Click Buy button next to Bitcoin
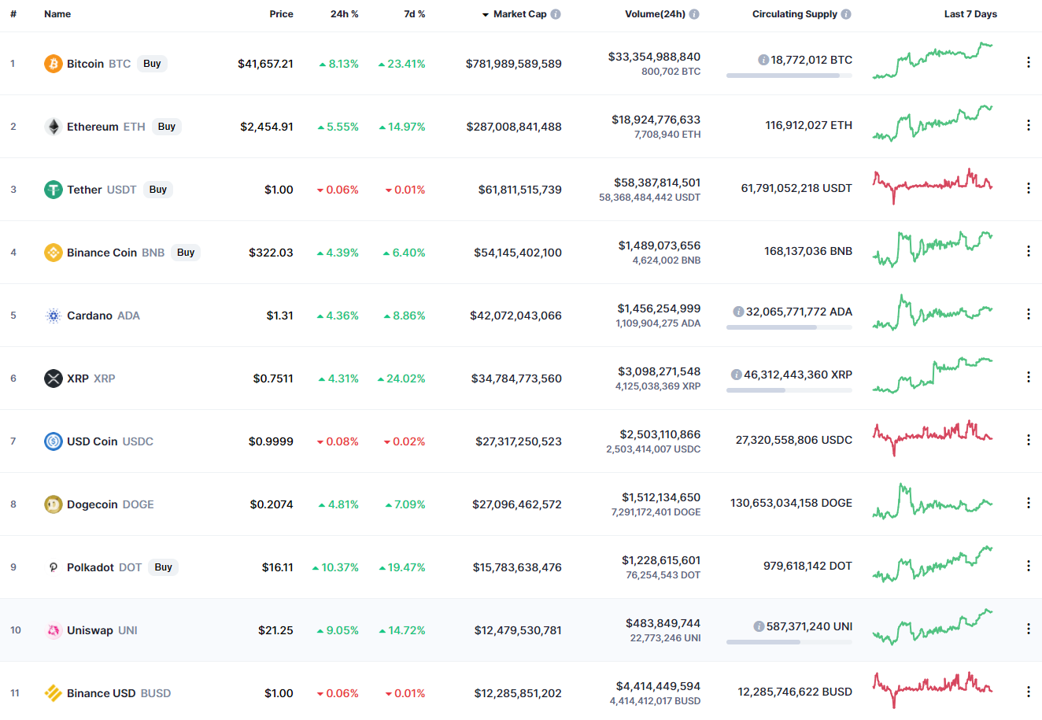 click(152, 64)
